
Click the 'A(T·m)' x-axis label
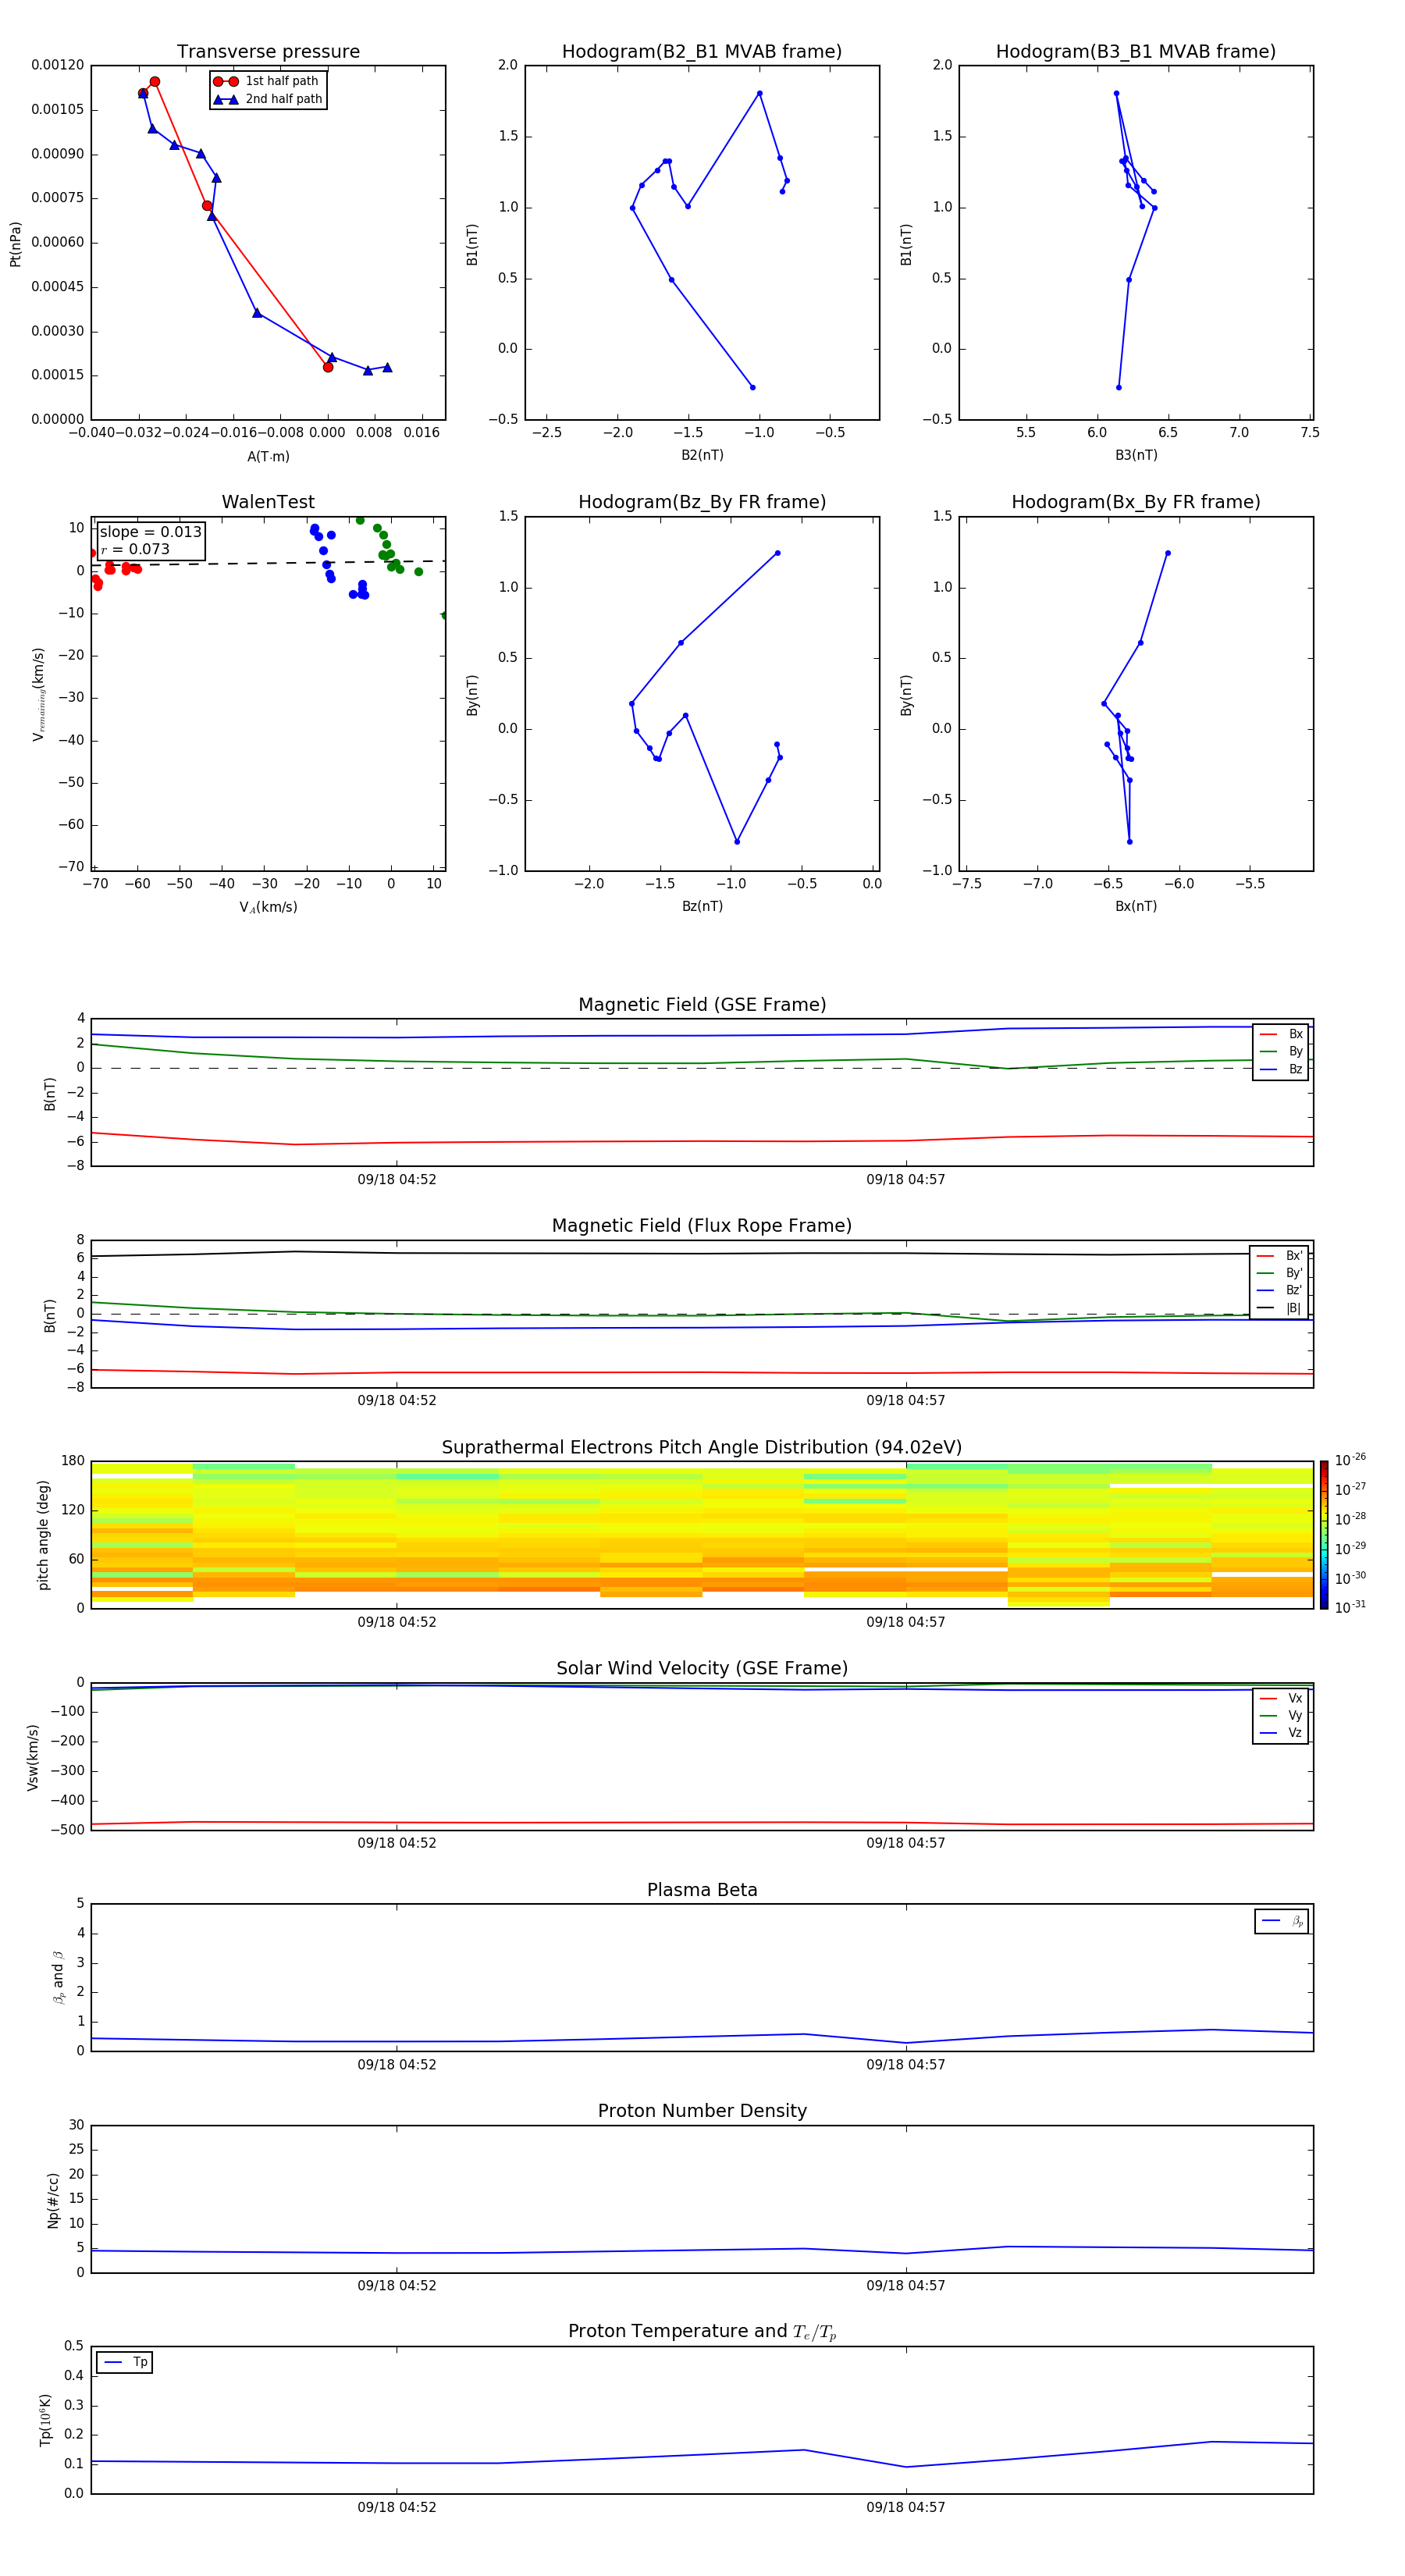click(x=268, y=456)
